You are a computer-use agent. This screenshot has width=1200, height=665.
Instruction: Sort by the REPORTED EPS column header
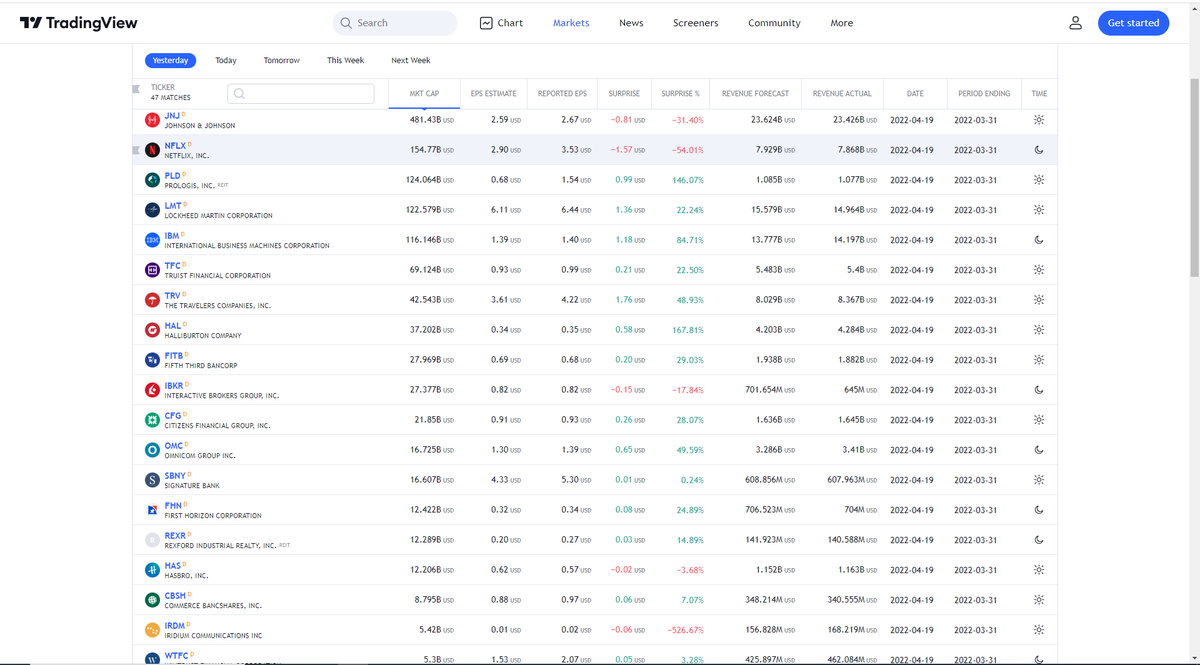562,94
